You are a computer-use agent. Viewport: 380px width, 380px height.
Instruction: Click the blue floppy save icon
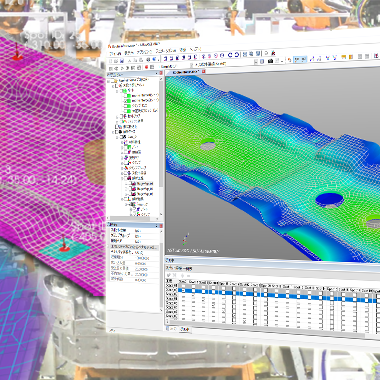click(122, 61)
